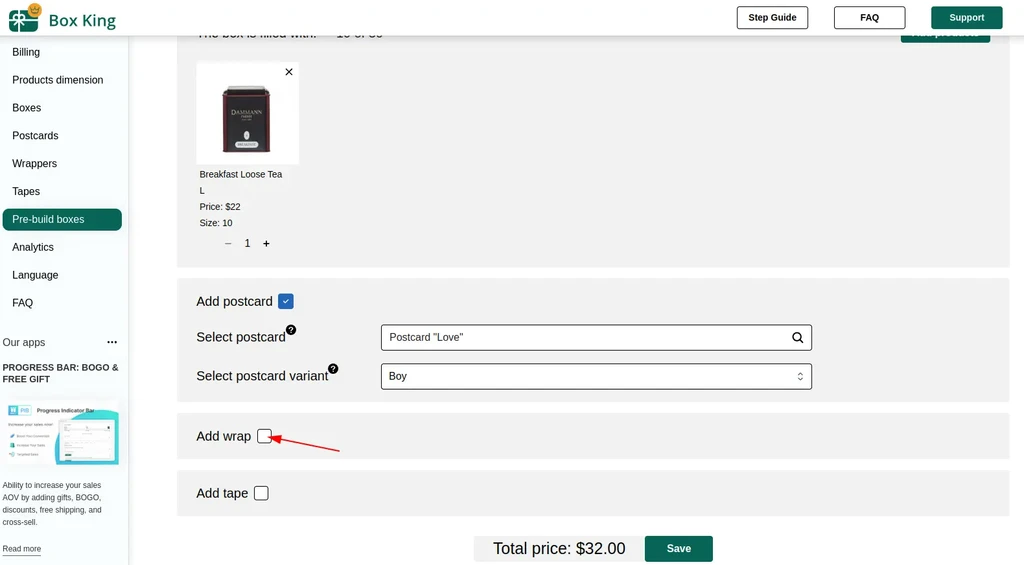The image size is (1024, 565).
Task: Enable the Add tape checkbox
Action: click(261, 493)
